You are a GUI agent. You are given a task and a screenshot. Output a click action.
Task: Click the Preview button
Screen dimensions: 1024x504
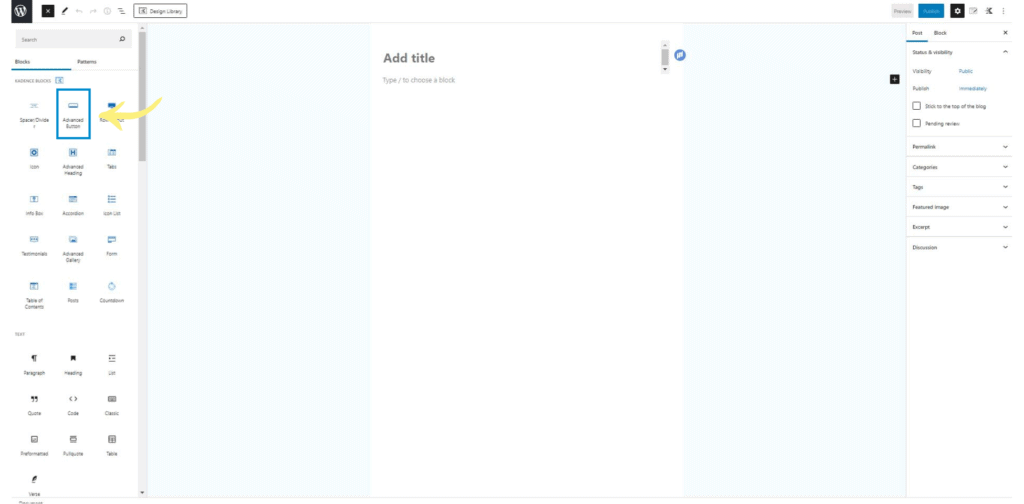click(x=903, y=11)
